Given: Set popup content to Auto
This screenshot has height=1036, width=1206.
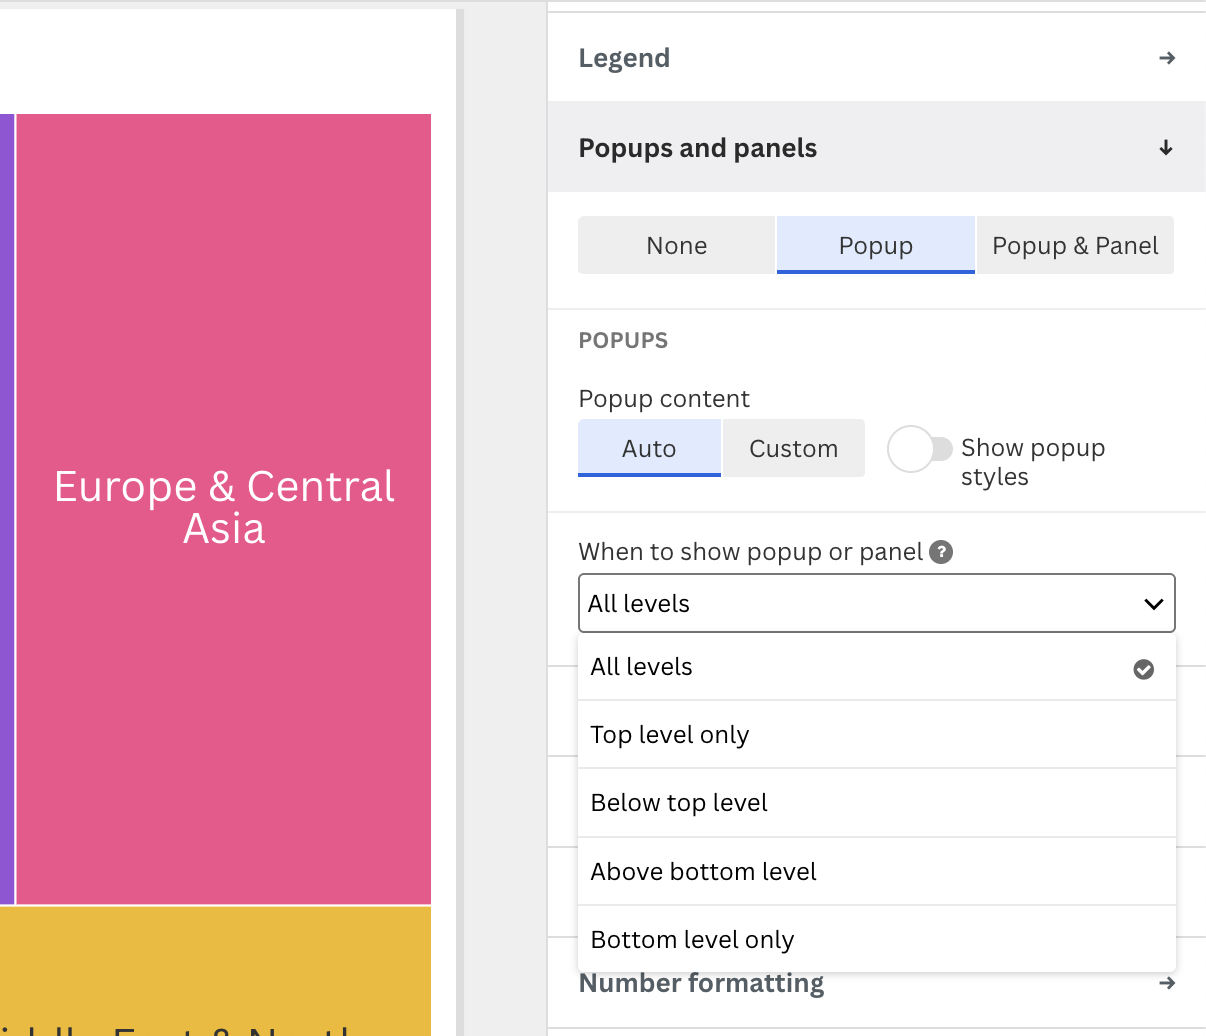Looking at the screenshot, I should pos(649,449).
